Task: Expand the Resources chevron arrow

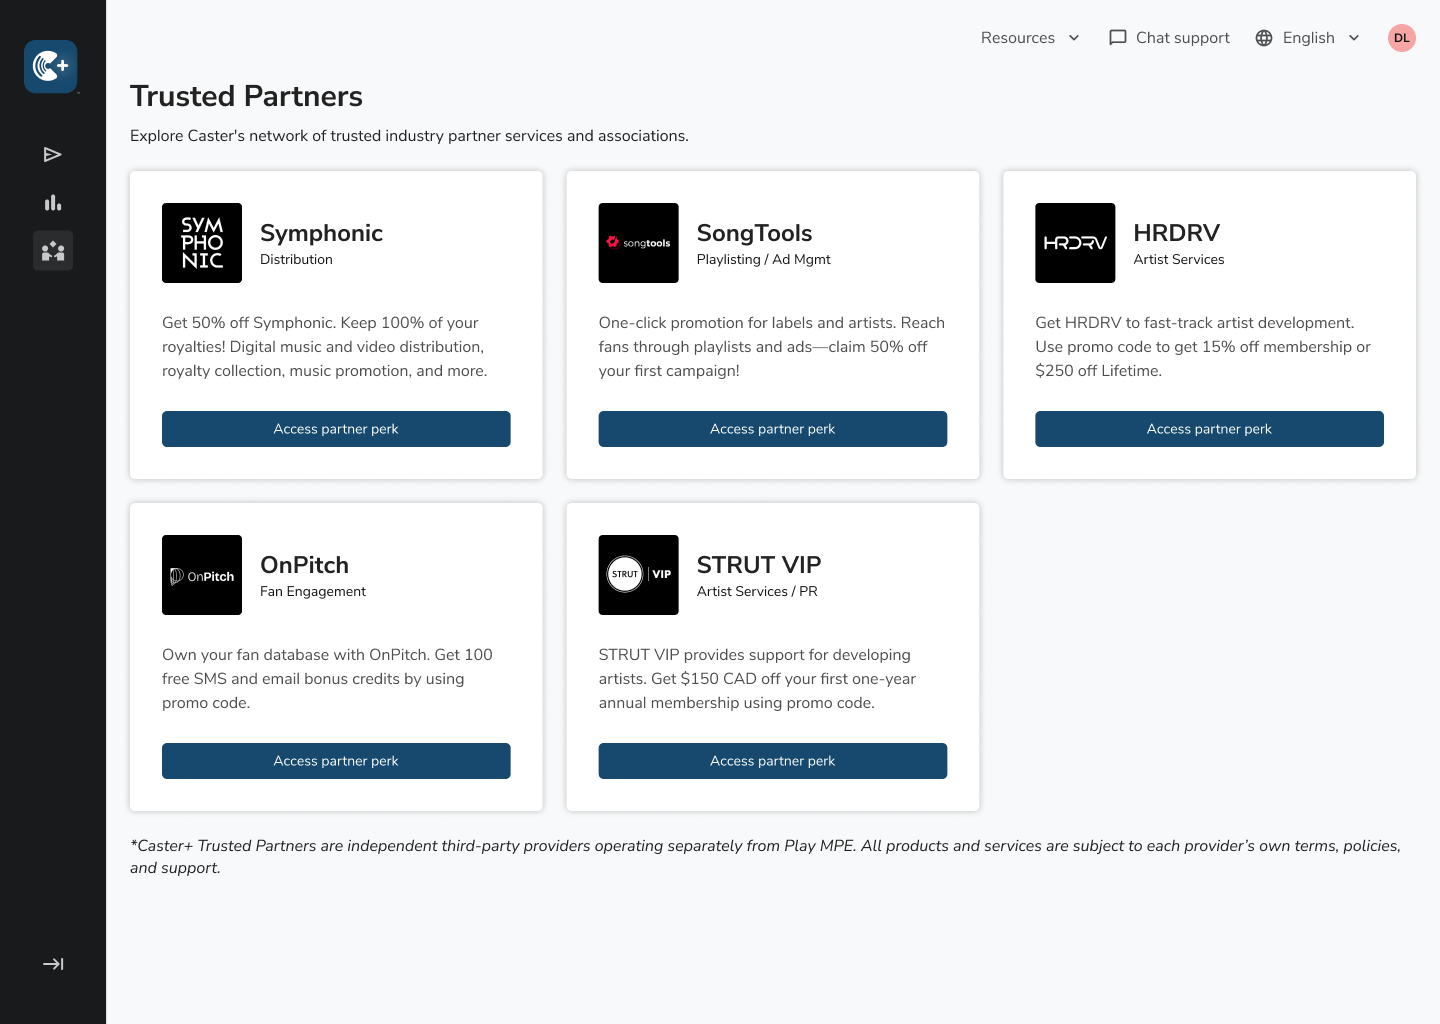Action: (1074, 38)
